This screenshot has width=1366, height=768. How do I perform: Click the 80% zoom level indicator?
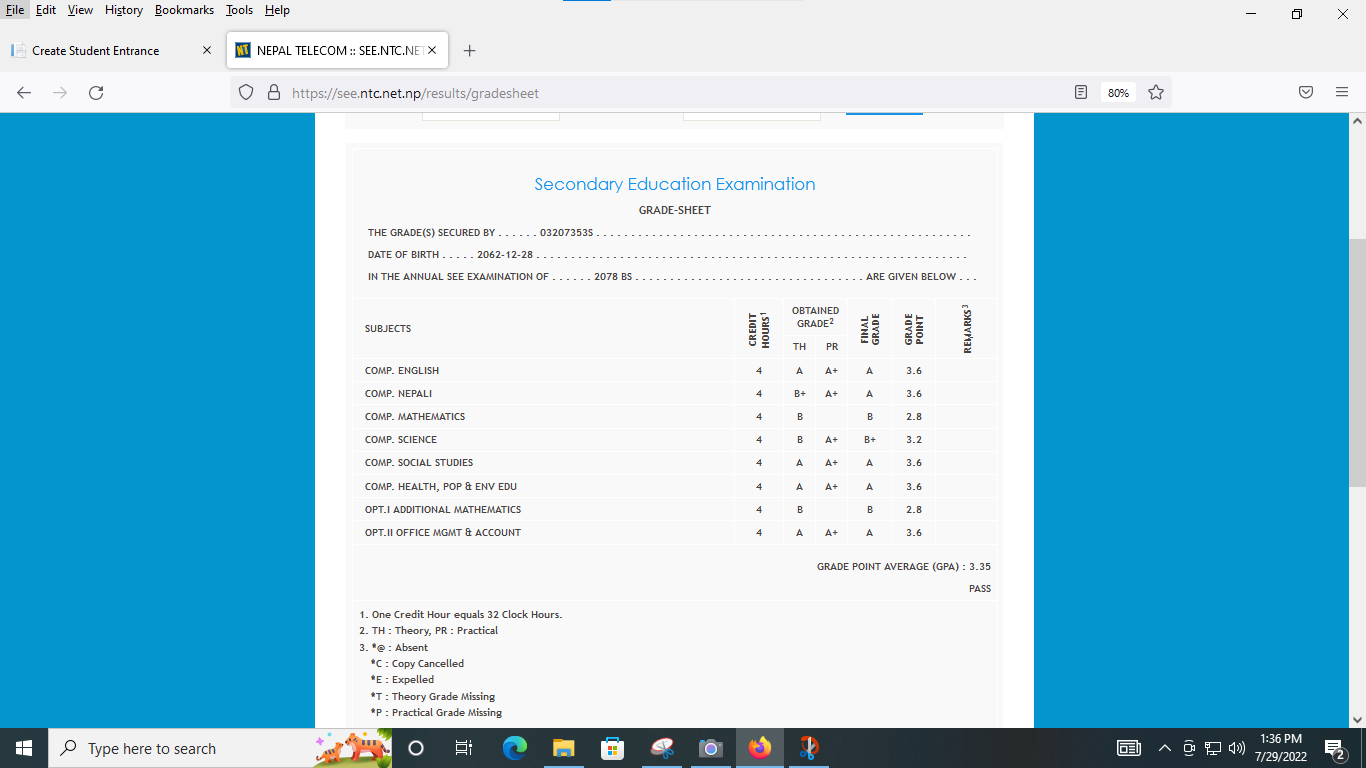1118,93
